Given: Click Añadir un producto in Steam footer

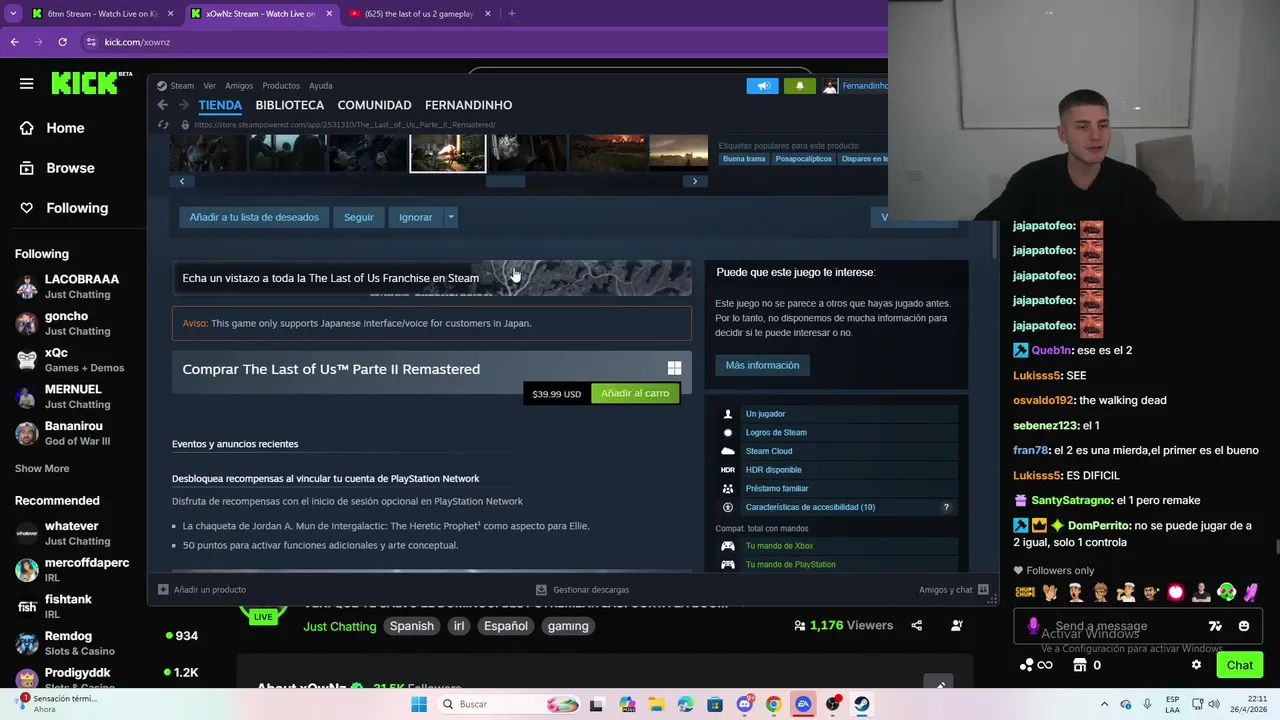Looking at the screenshot, I should pyautogui.click(x=202, y=590).
